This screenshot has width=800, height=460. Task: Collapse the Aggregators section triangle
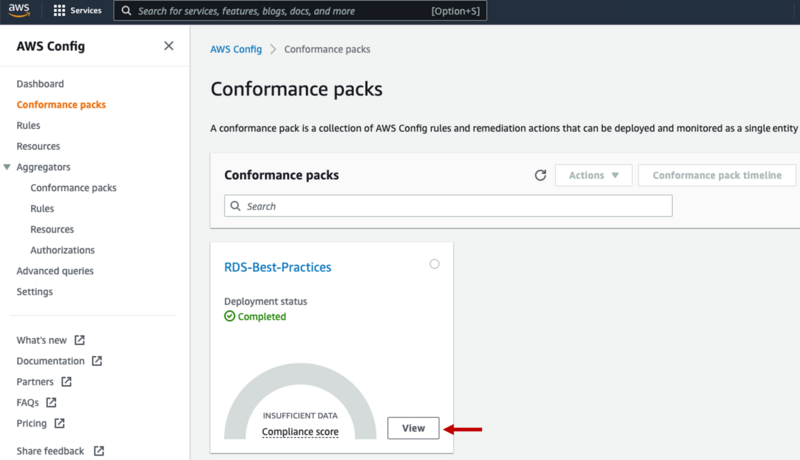tap(7, 167)
